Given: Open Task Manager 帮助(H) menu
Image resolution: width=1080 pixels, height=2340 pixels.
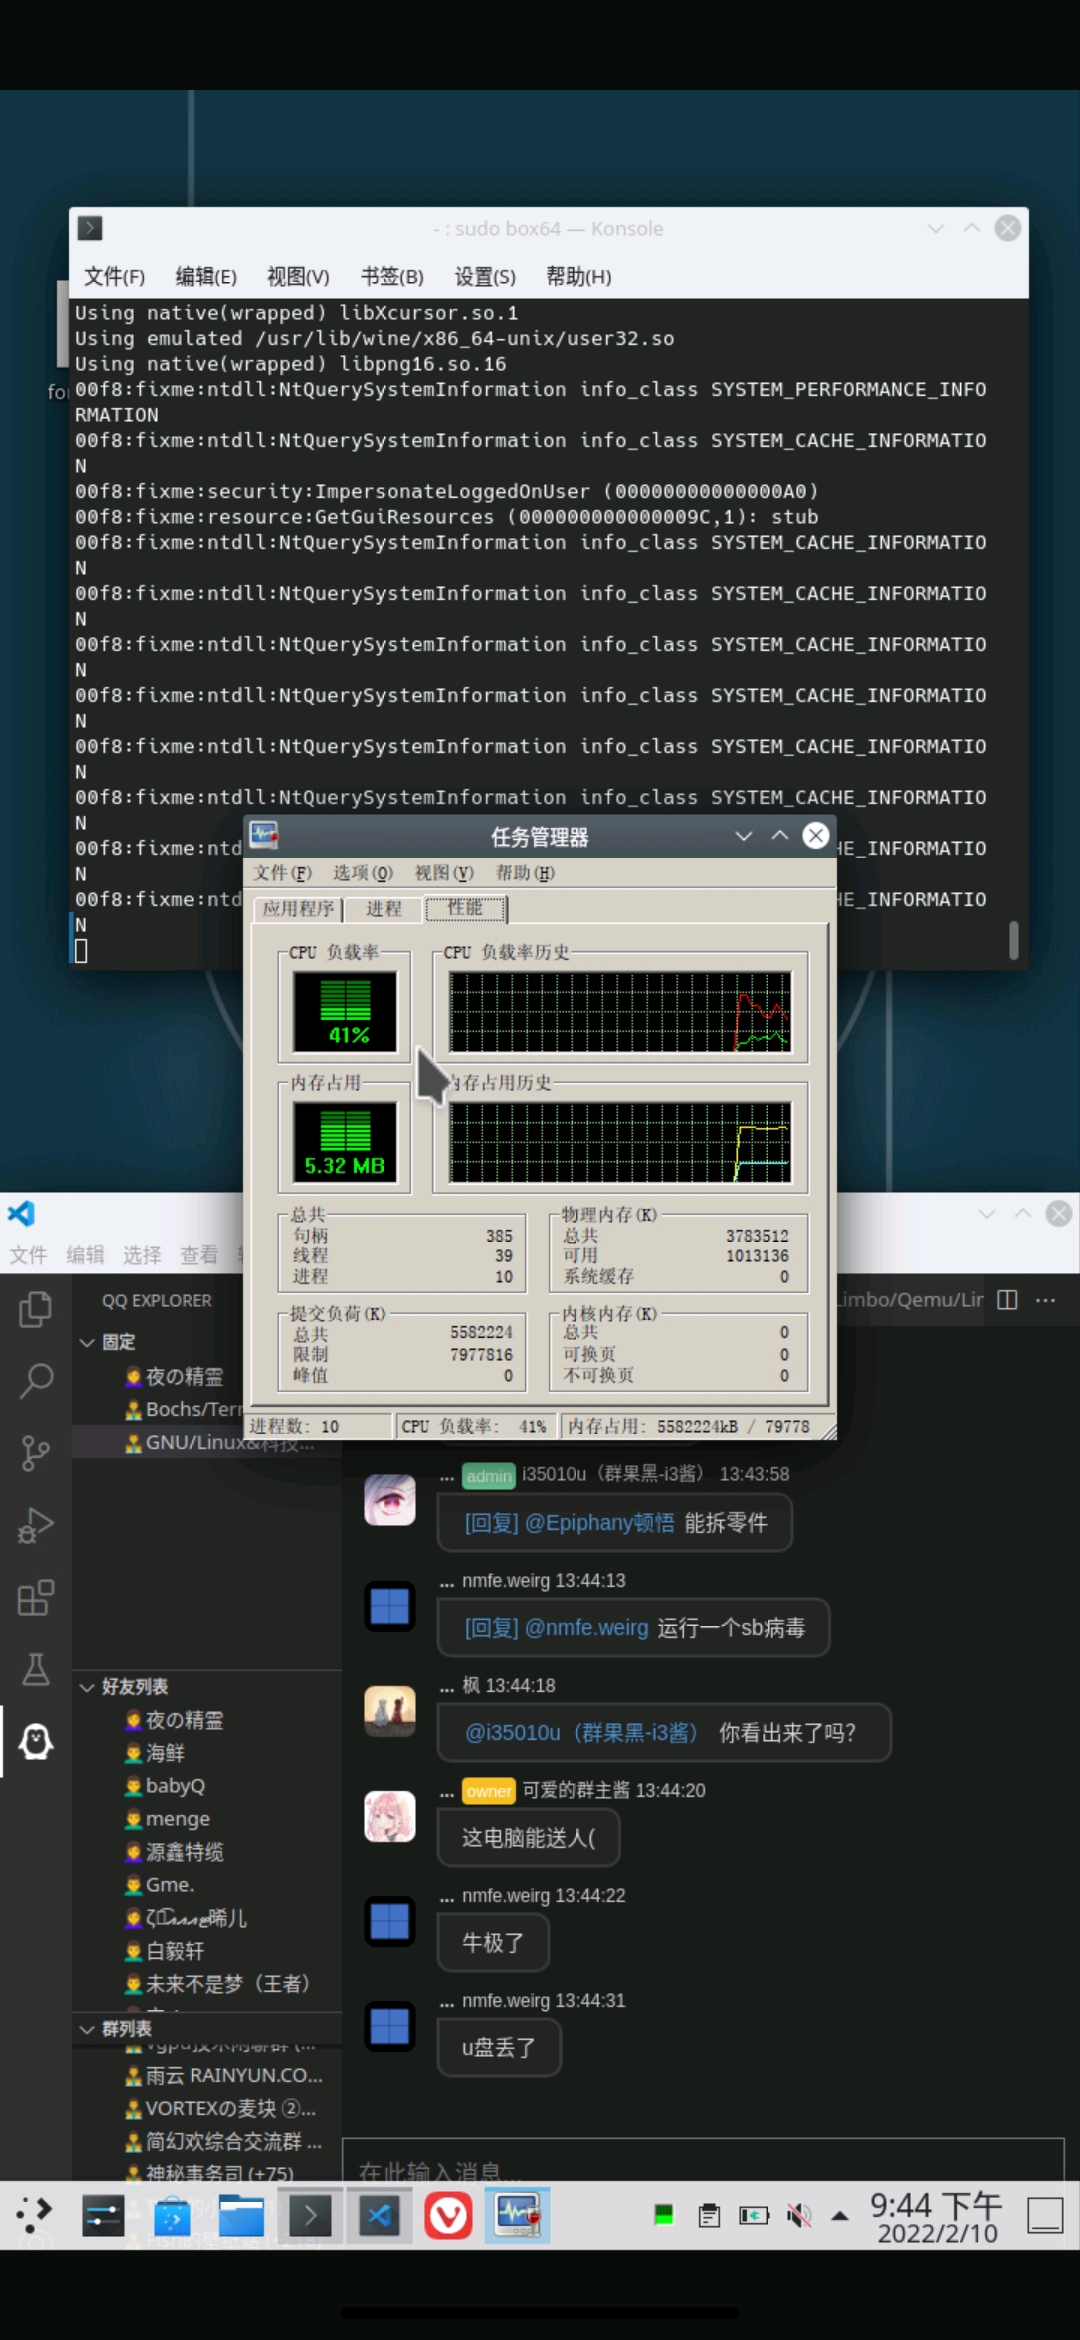Looking at the screenshot, I should [525, 873].
